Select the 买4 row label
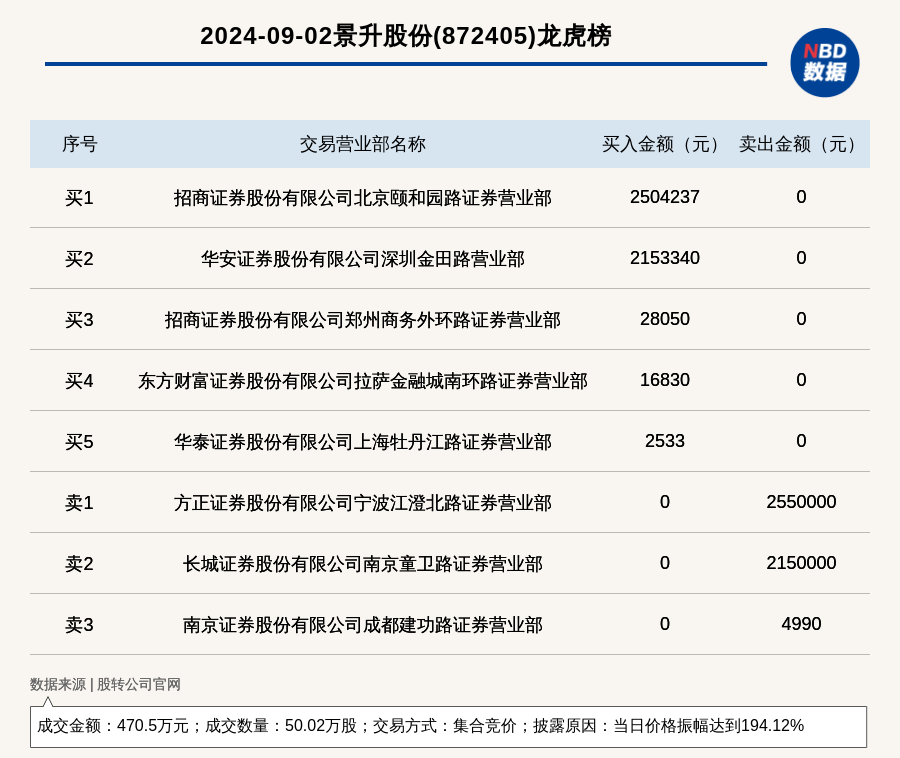The image size is (900, 758). pos(79,381)
